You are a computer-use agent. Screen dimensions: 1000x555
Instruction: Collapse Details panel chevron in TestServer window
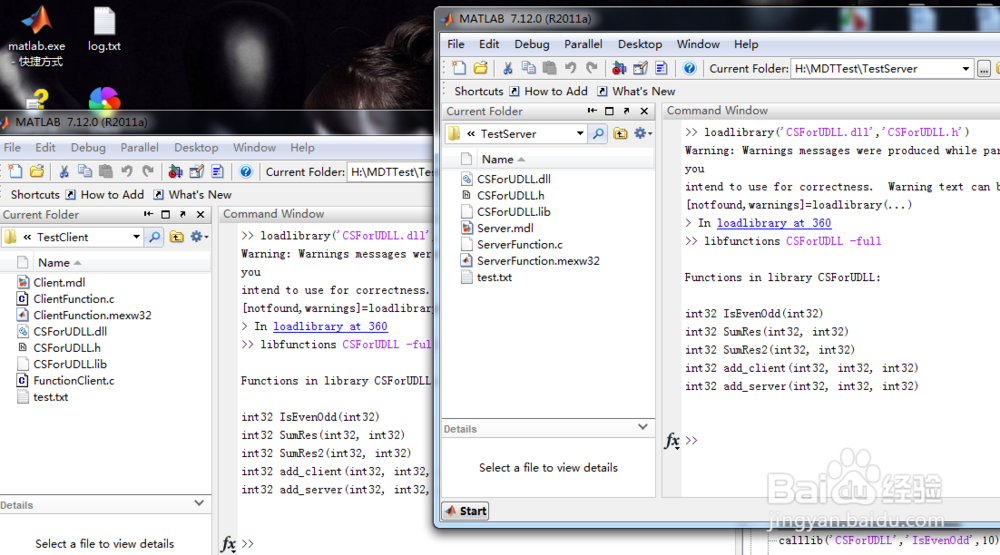tap(643, 427)
